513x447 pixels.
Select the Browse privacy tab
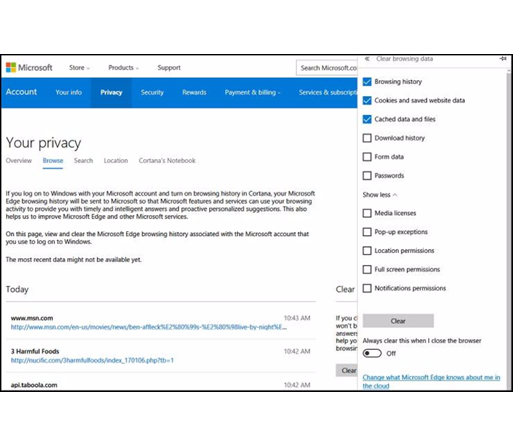click(53, 161)
